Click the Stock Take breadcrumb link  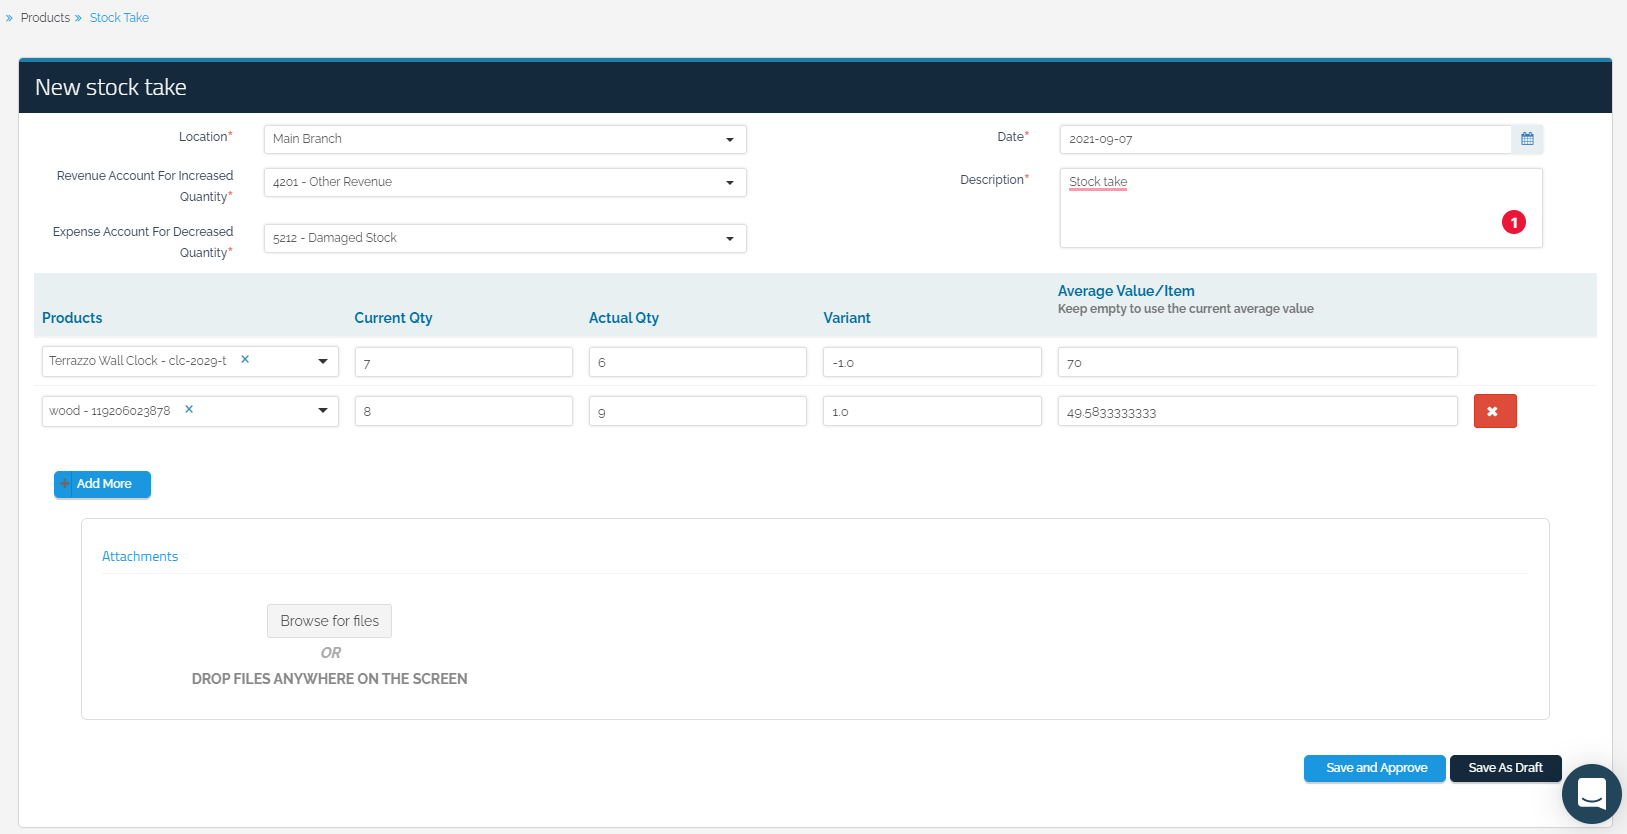(x=119, y=18)
